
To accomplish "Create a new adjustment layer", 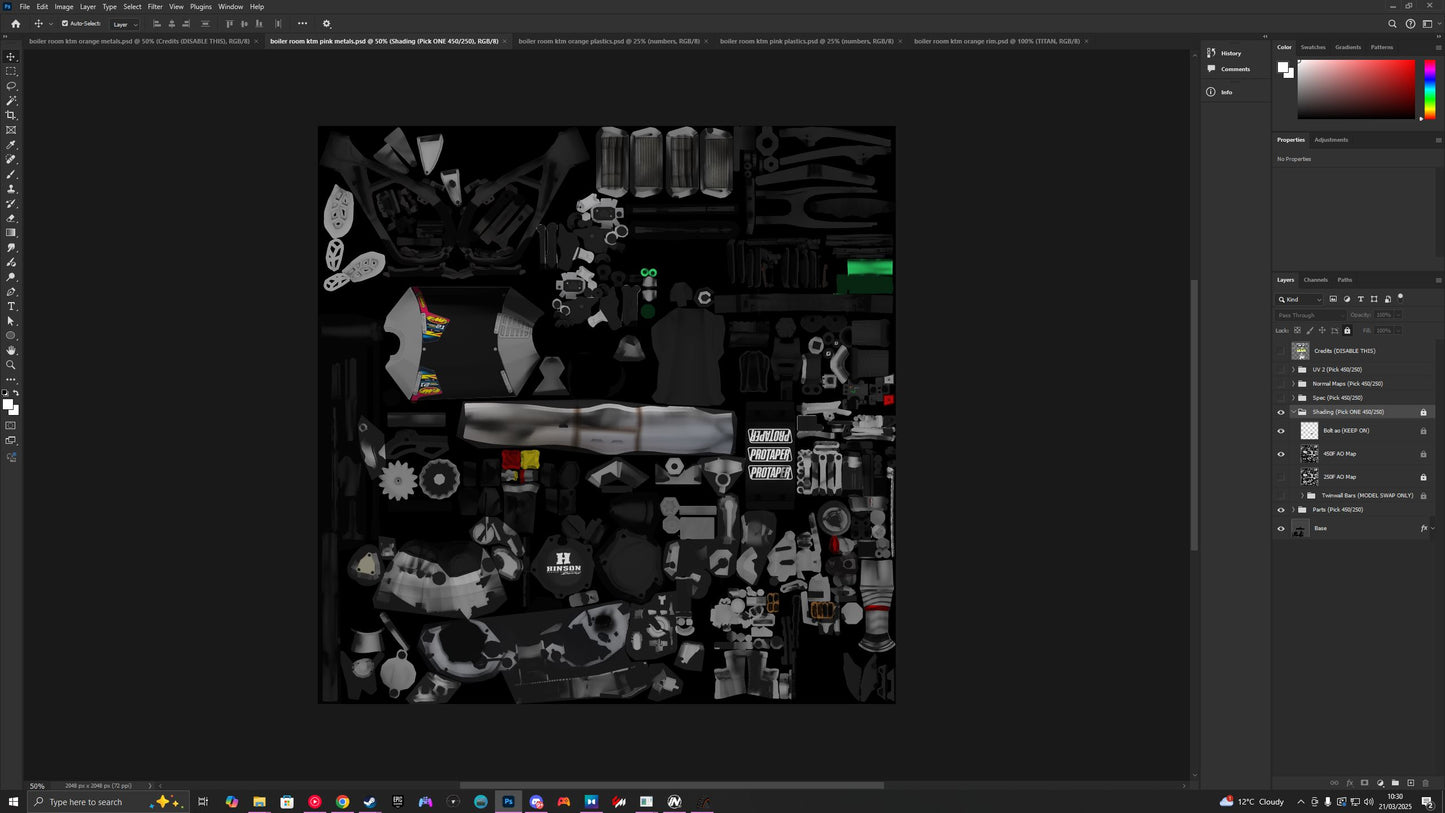I will 1380,783.
